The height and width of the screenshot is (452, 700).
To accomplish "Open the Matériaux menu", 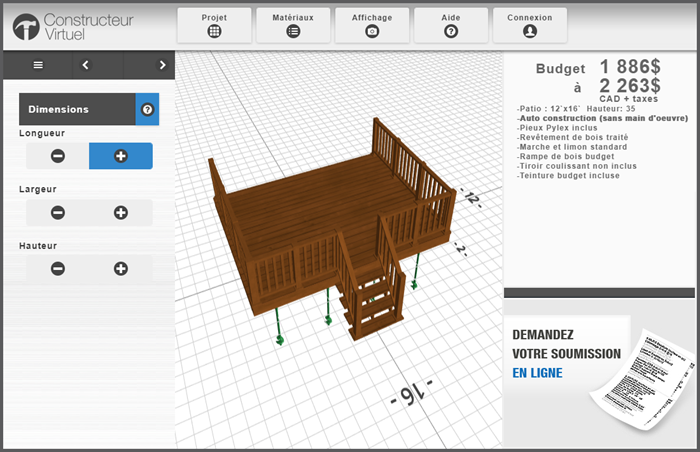I will pyautogui.click(x=293, y=25).
